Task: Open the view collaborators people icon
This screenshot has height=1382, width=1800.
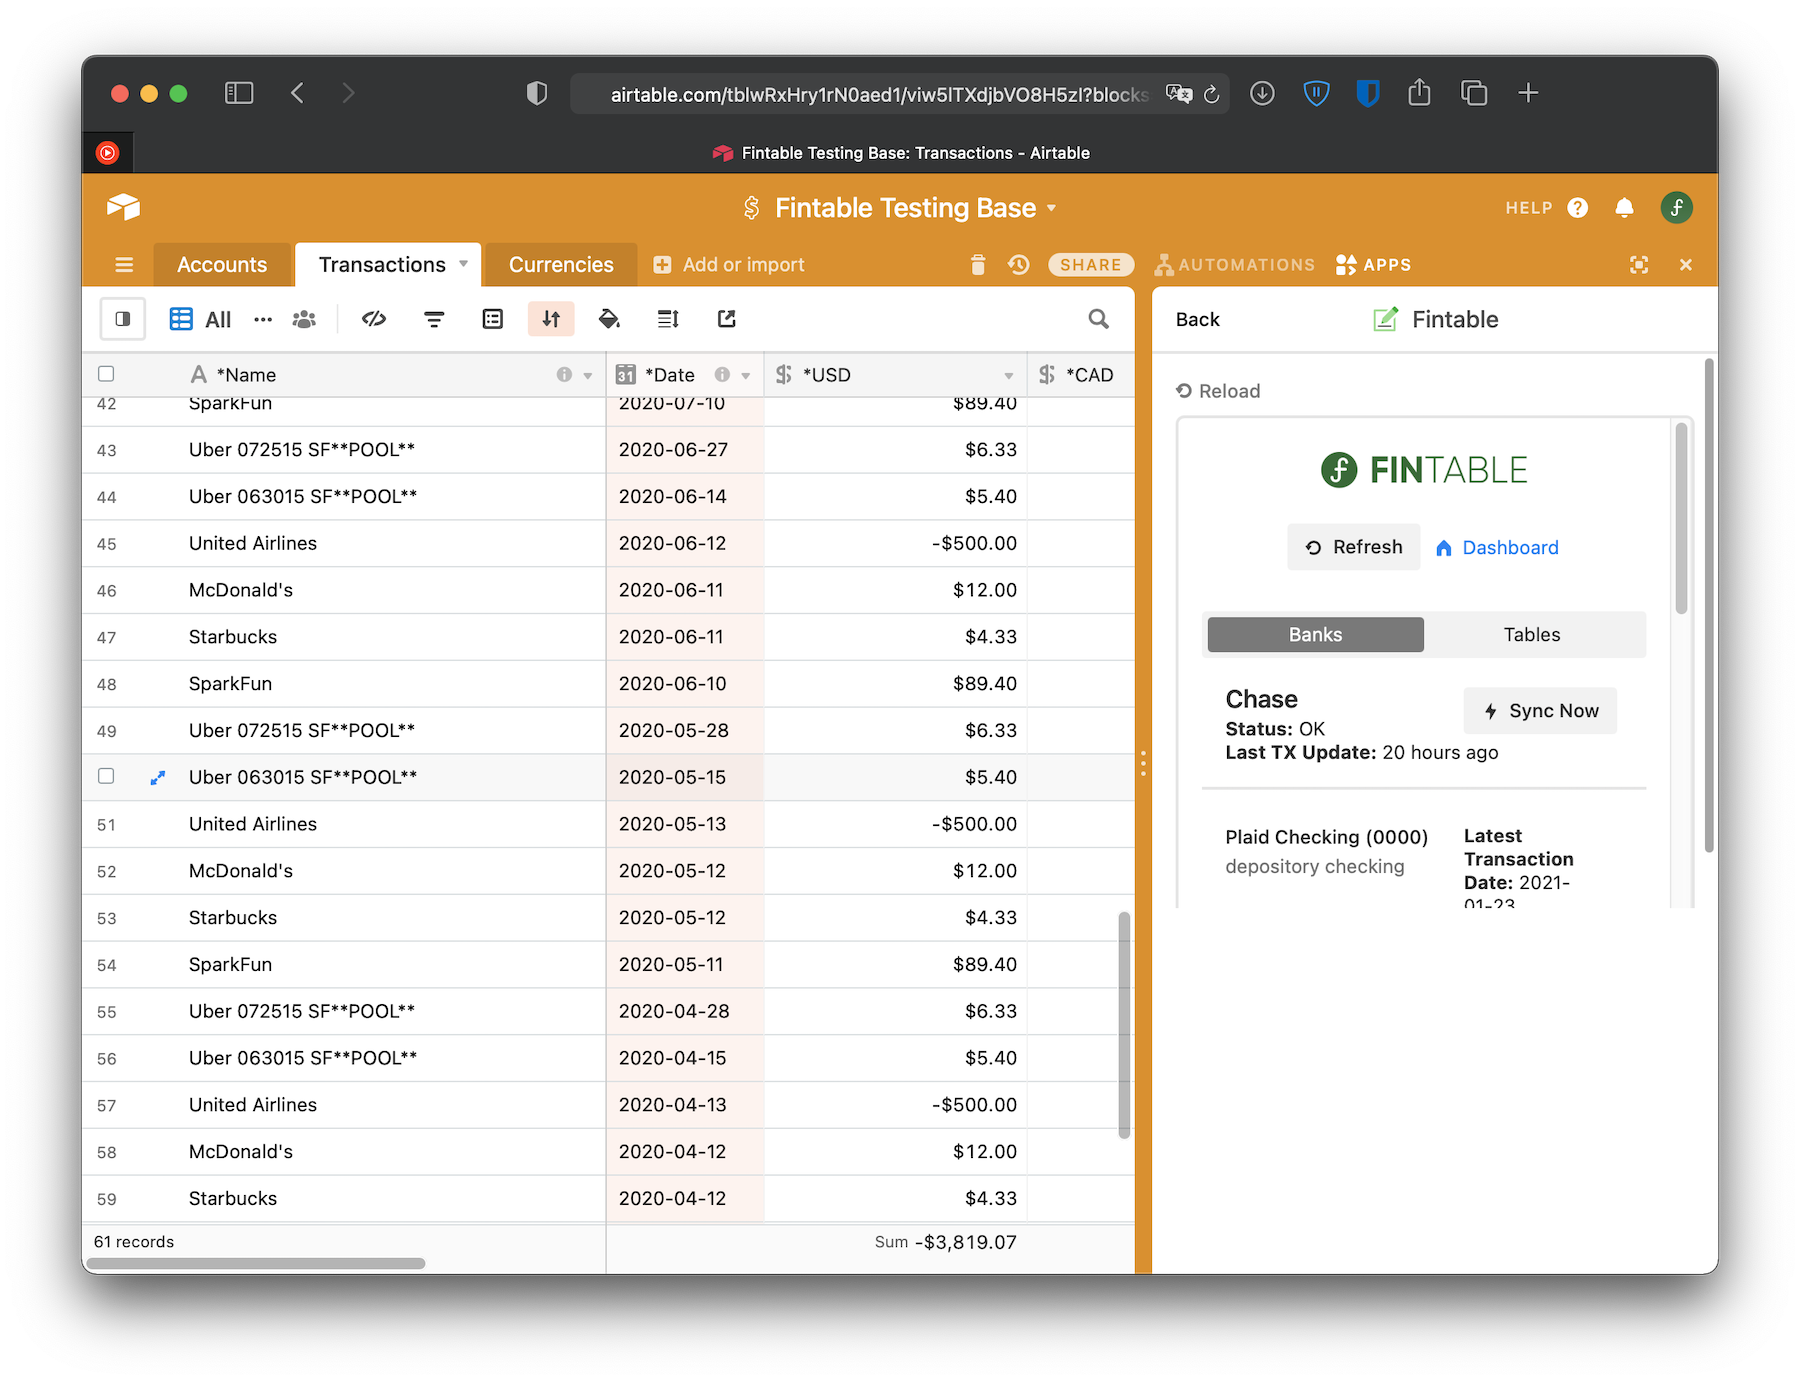Action: (x=304, y=320)
